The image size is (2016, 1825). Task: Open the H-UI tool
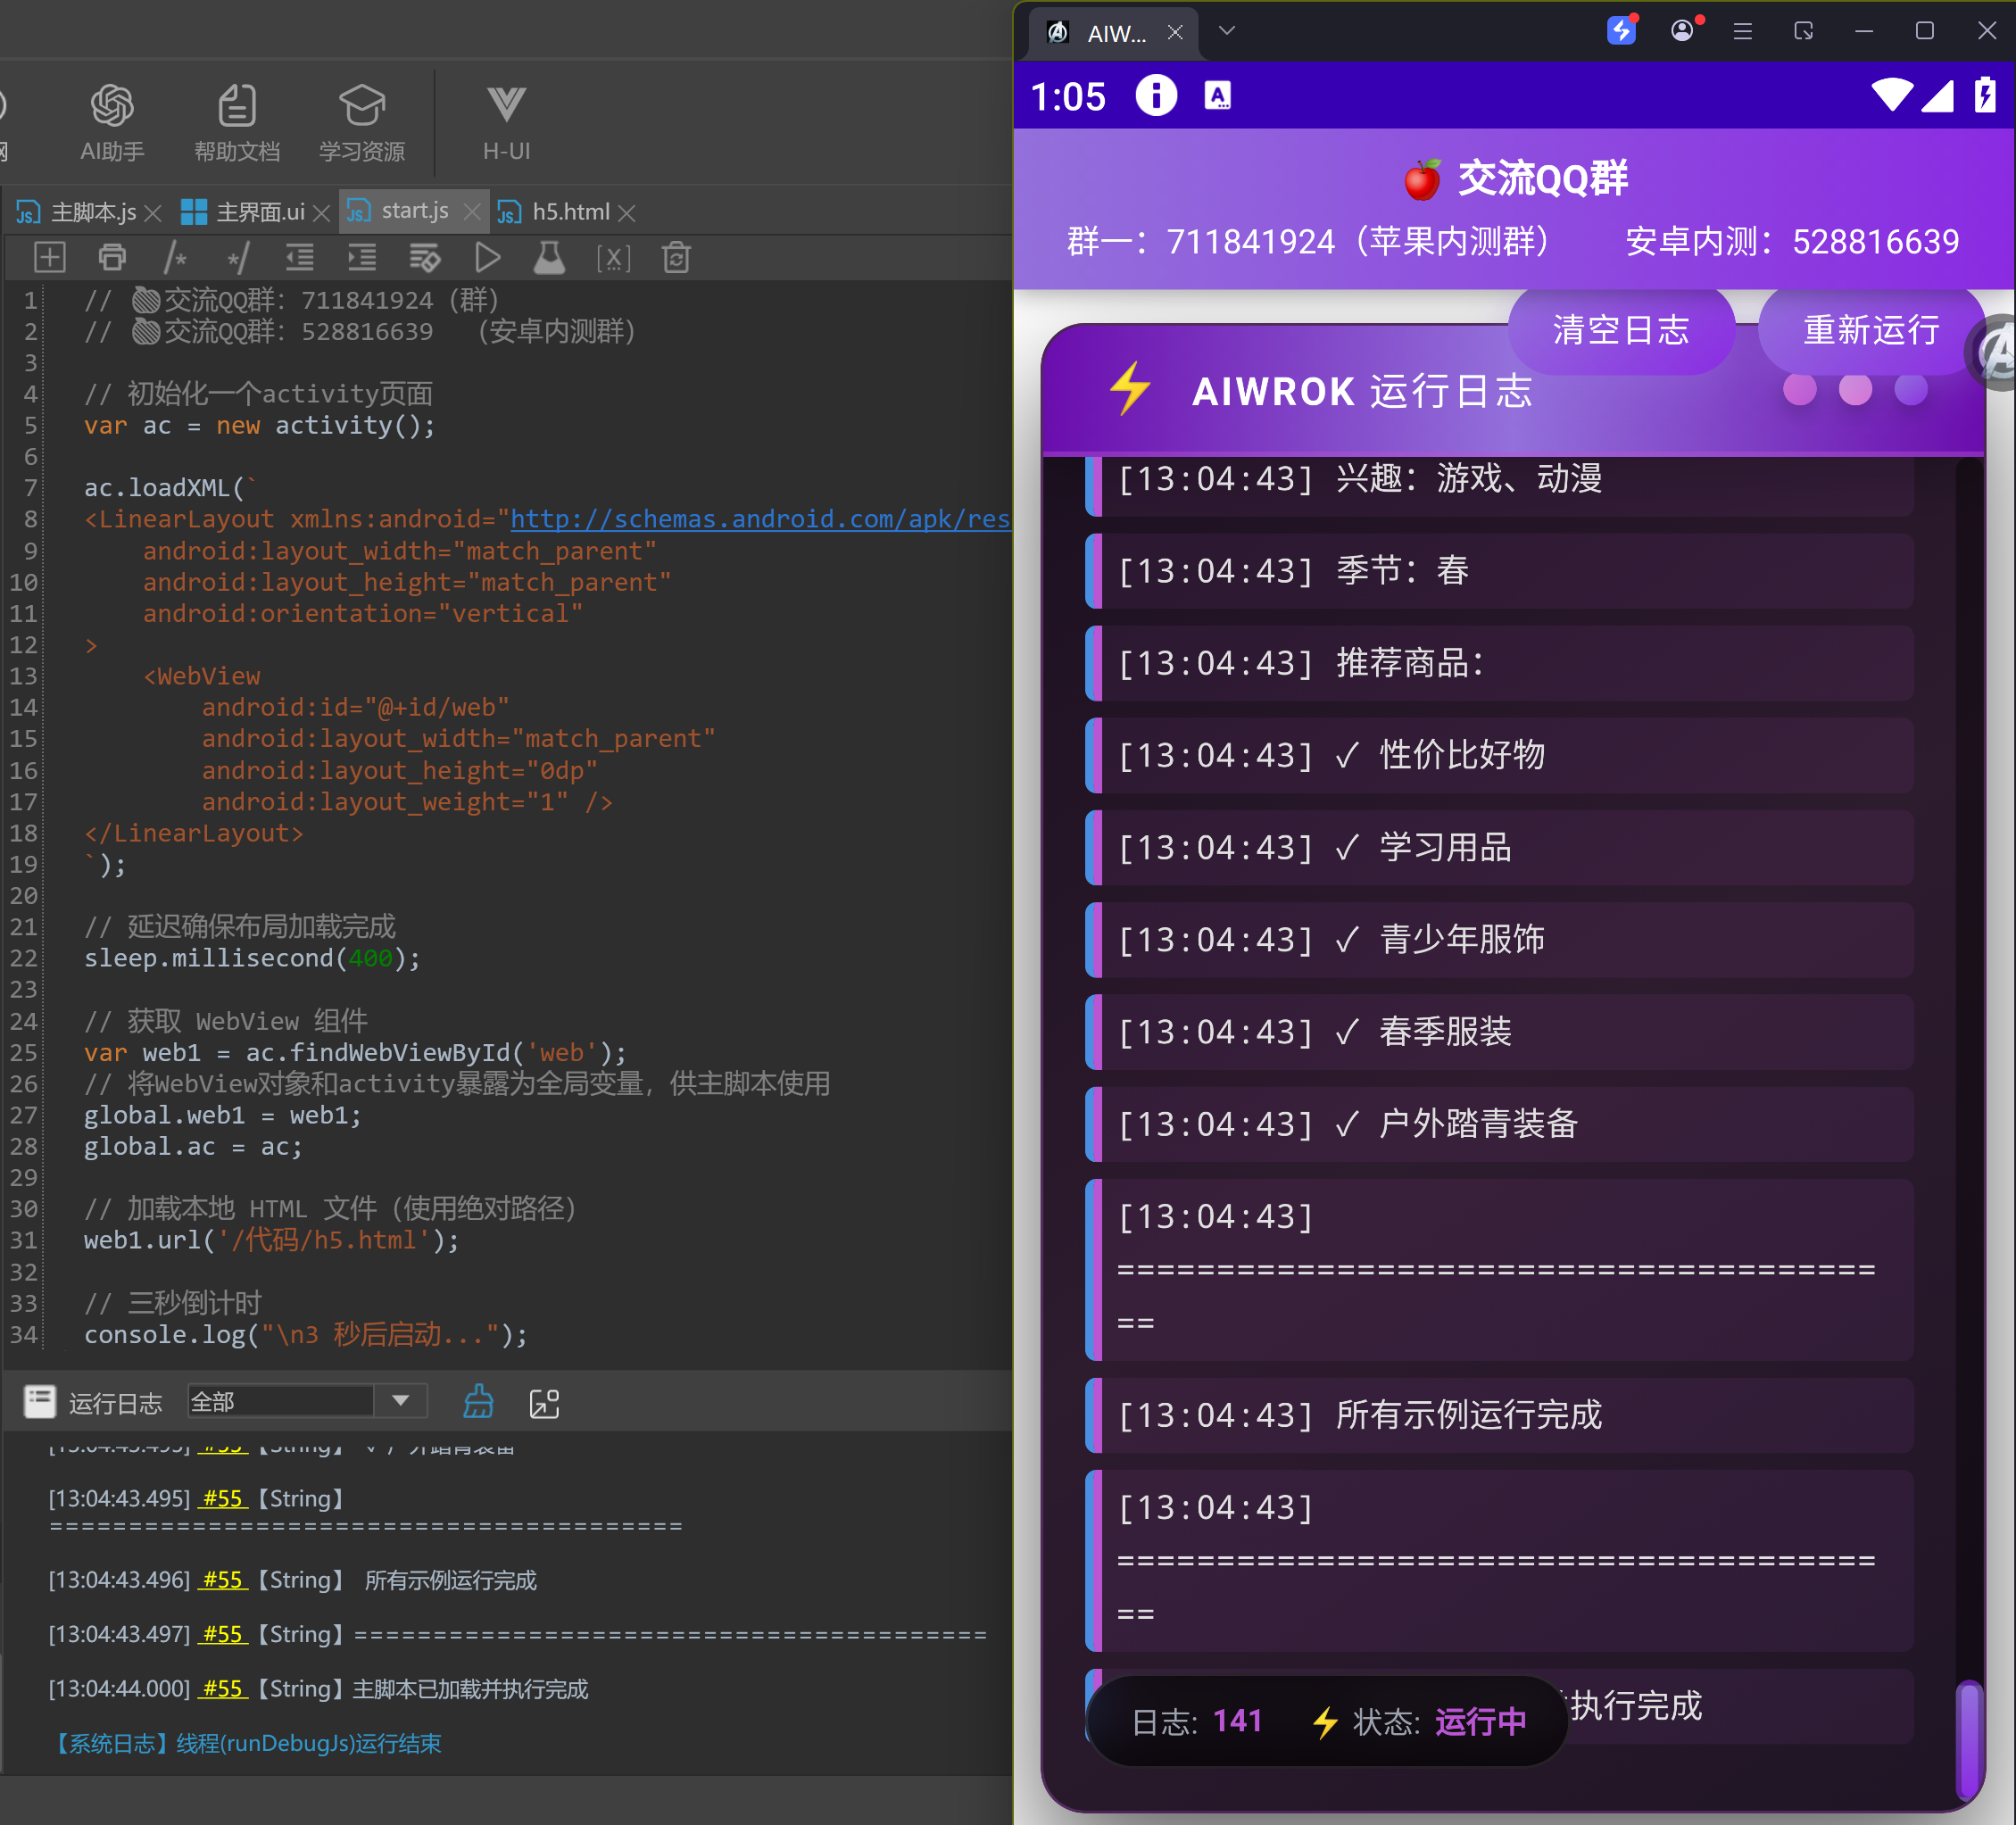[x=506, y=123]
